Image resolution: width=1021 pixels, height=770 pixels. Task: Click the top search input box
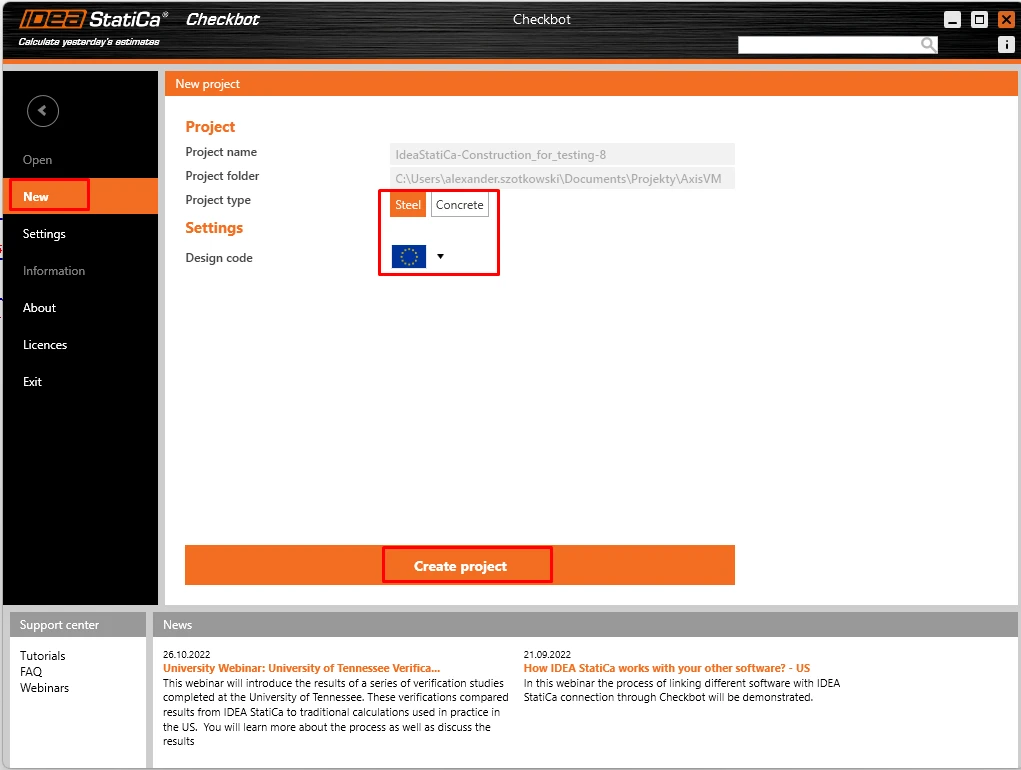click(829, 44)
